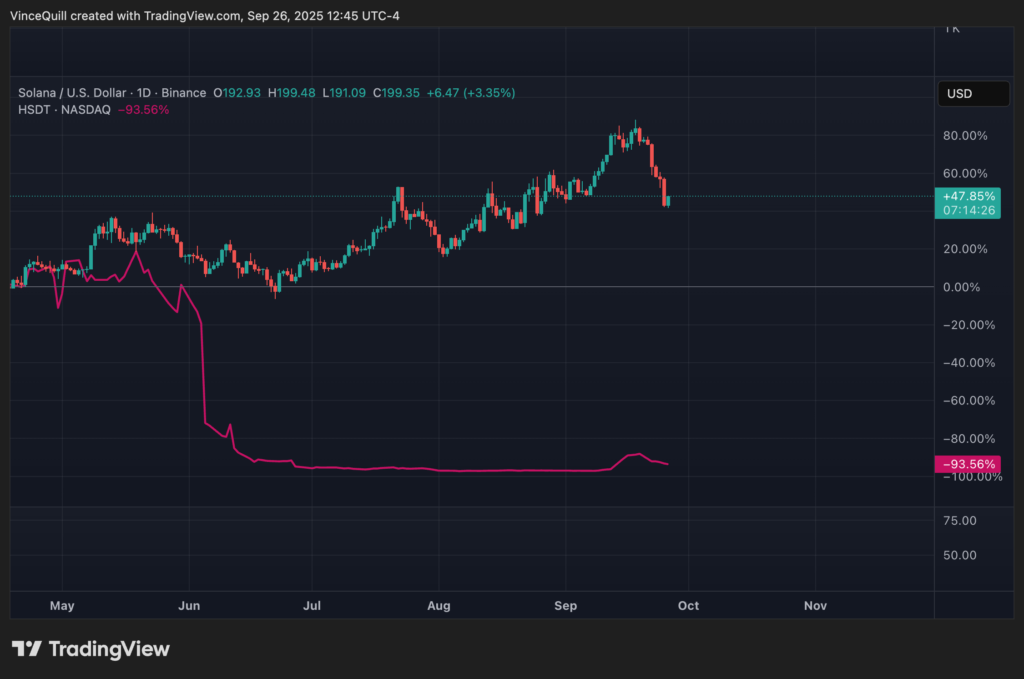Open the USD currency selector
This screenshot has width=1024, height=679.
click(971, 93)
